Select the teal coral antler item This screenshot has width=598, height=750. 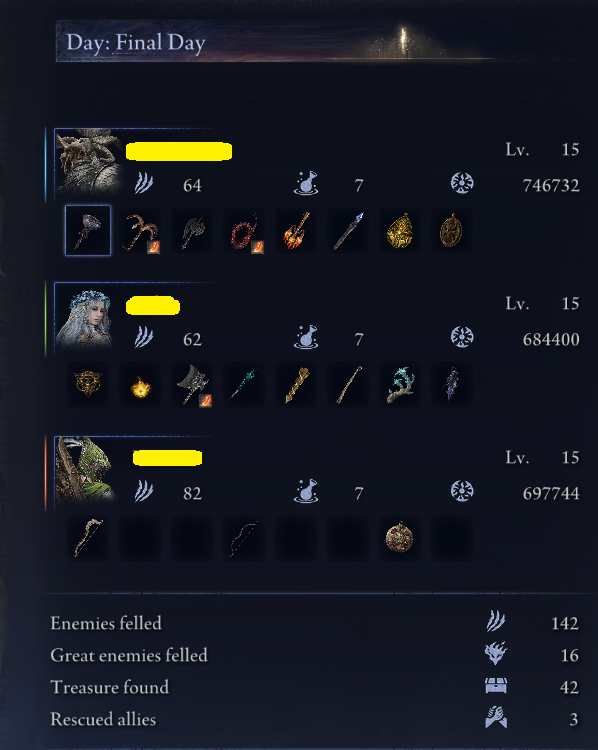[399, 385]
